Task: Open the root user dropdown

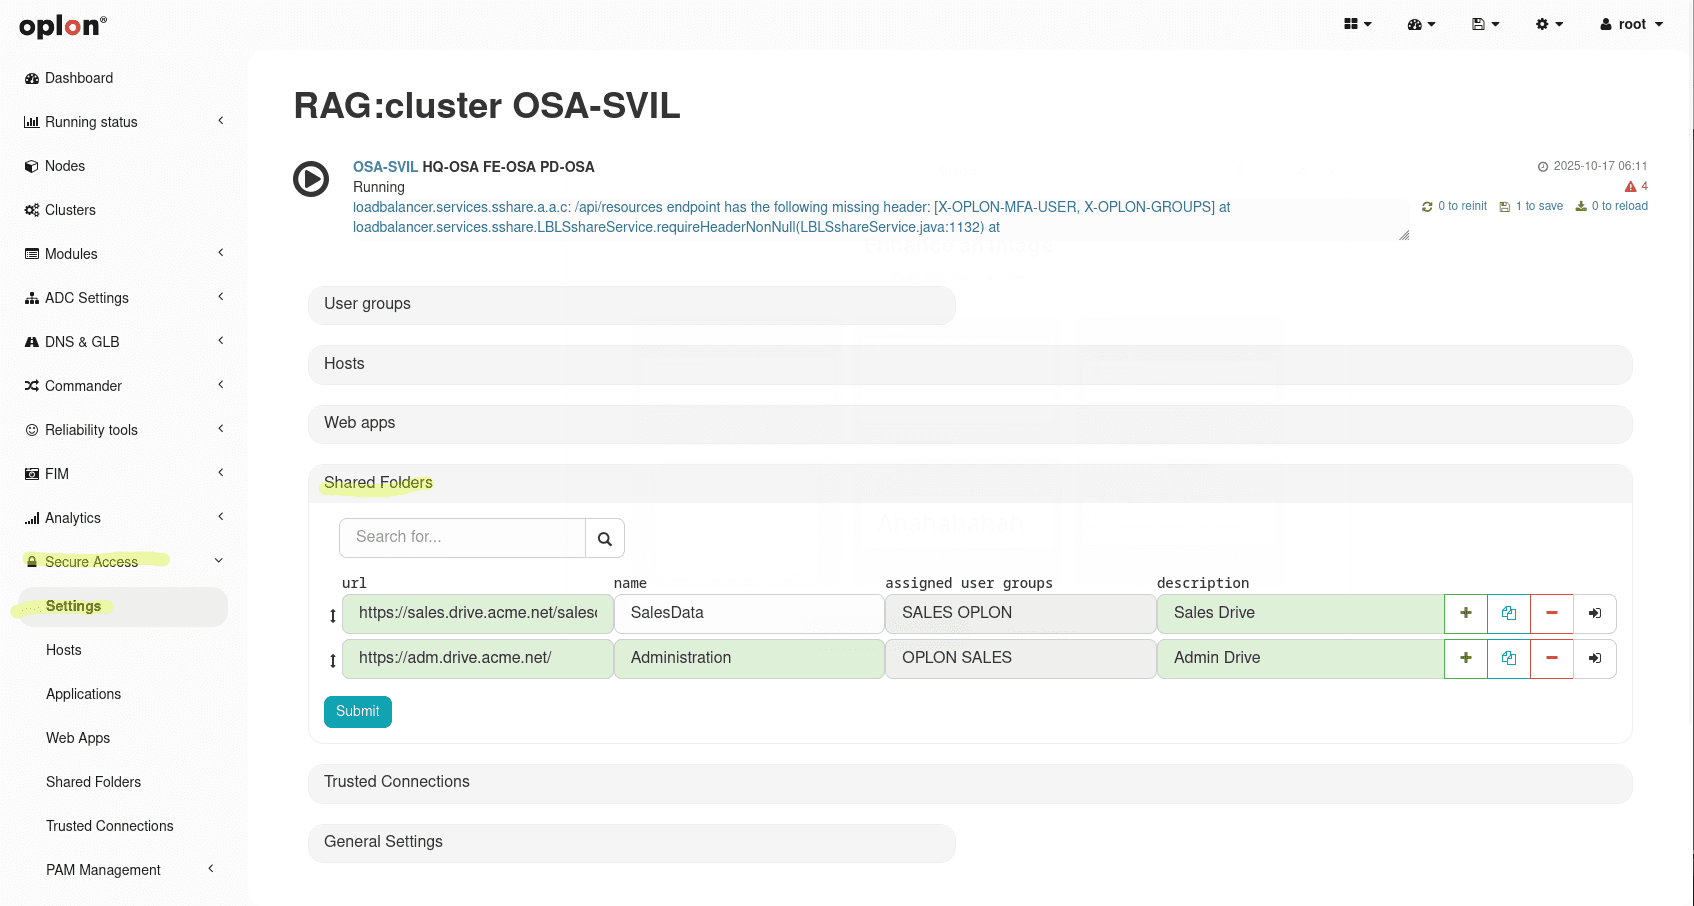Action: (1631, 24)
